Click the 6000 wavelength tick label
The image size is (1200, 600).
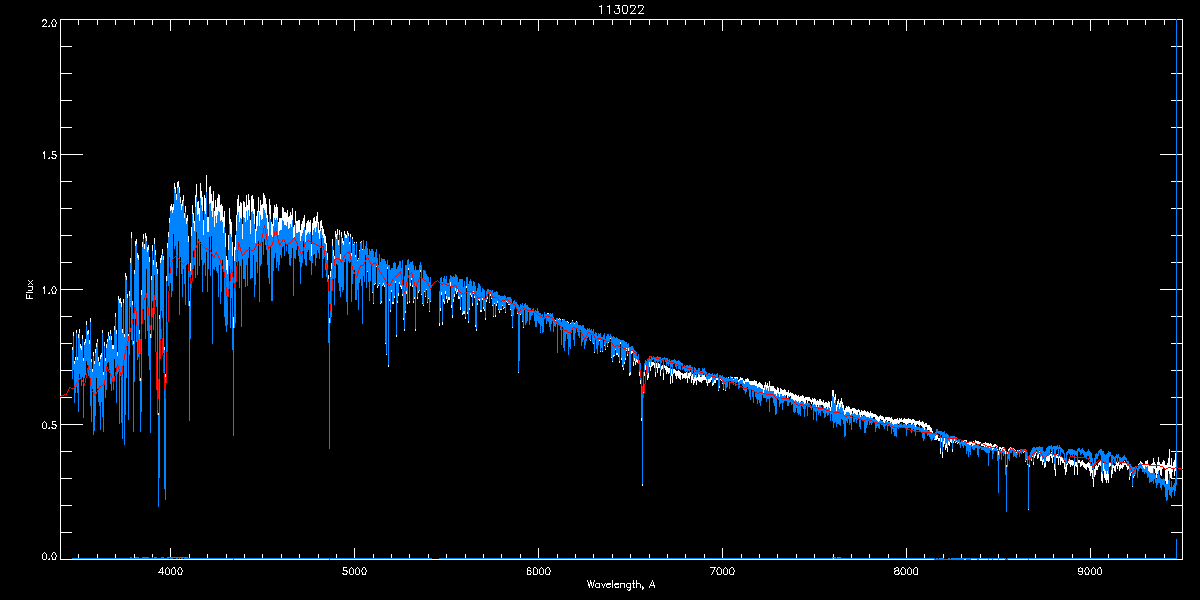(x=538, y=571)
